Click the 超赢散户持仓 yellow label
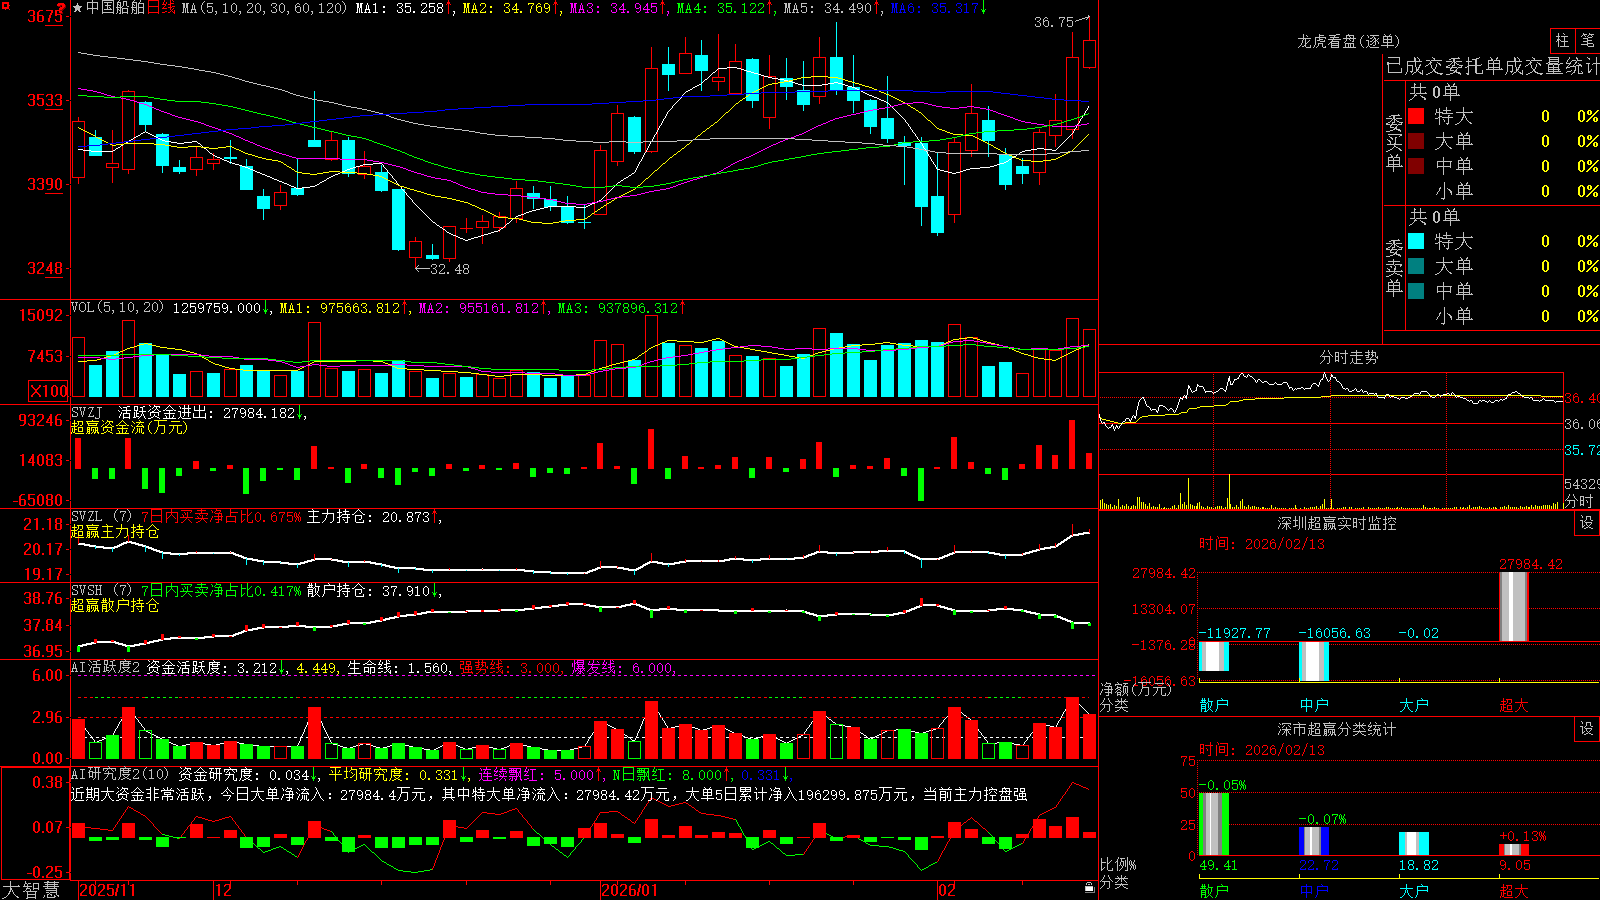The height and width of the screenshot is (900, 1600). 115,605
